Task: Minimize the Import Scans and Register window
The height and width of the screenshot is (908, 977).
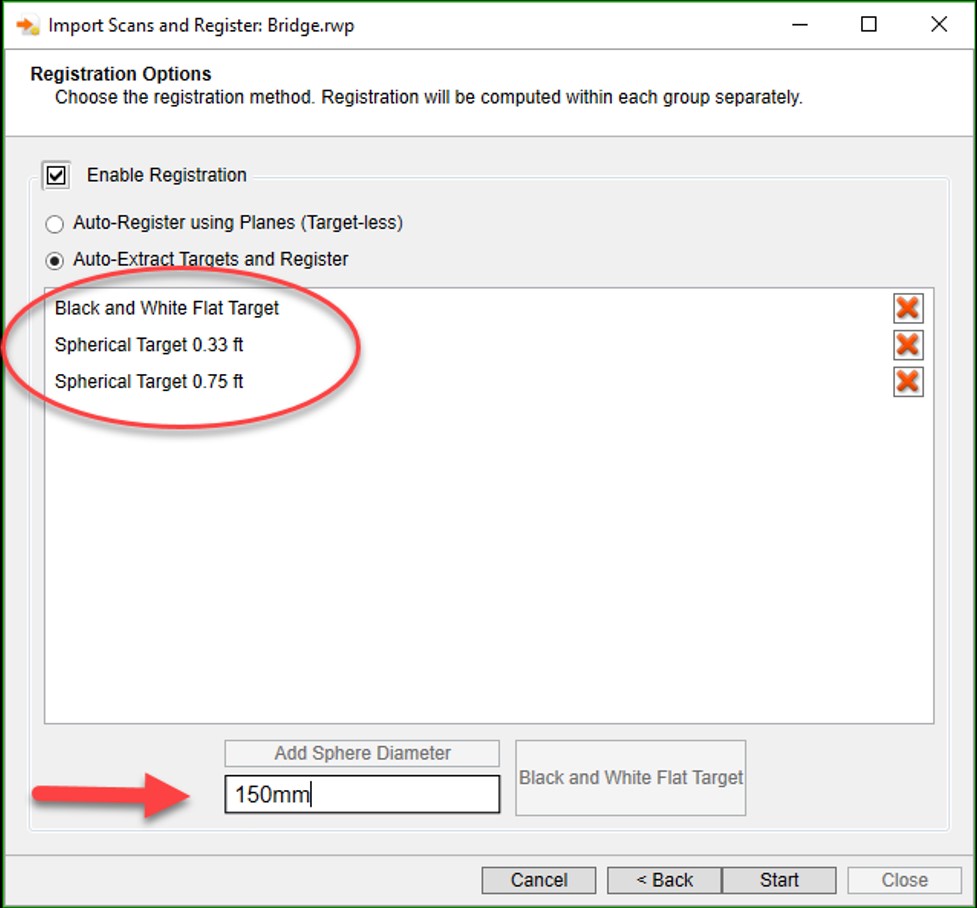Action: pos(800,25)
